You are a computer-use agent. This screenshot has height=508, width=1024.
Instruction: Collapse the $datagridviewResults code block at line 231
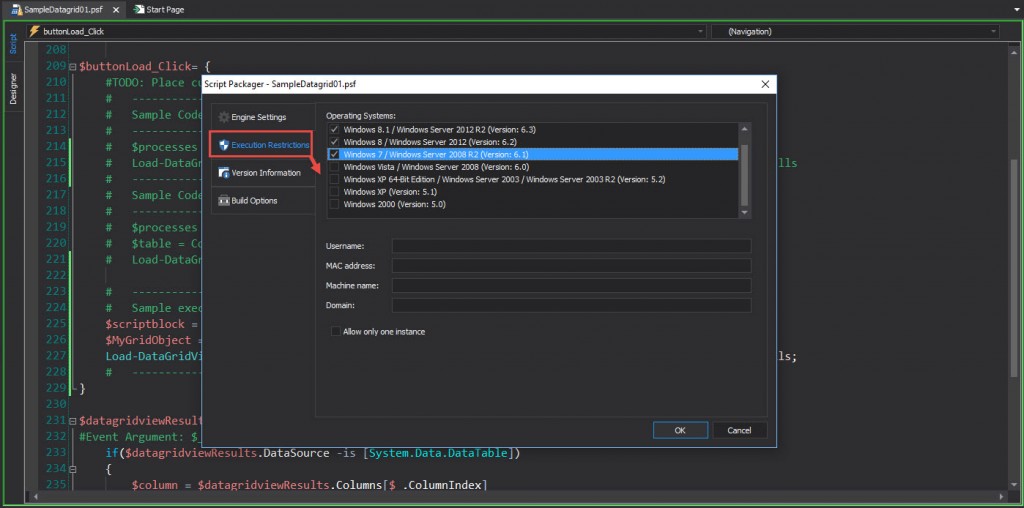[x=72, y=421]
